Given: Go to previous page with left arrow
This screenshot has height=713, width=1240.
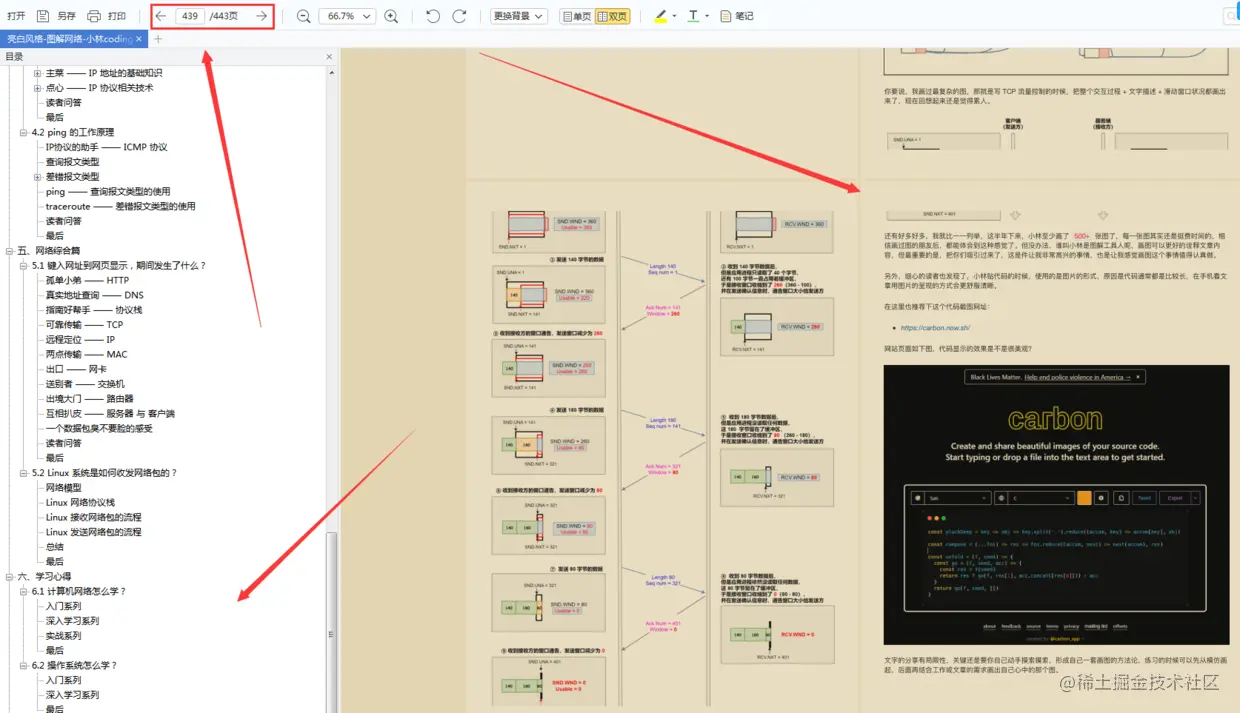Looking at the screenshot, I should [x=161, y=16].
